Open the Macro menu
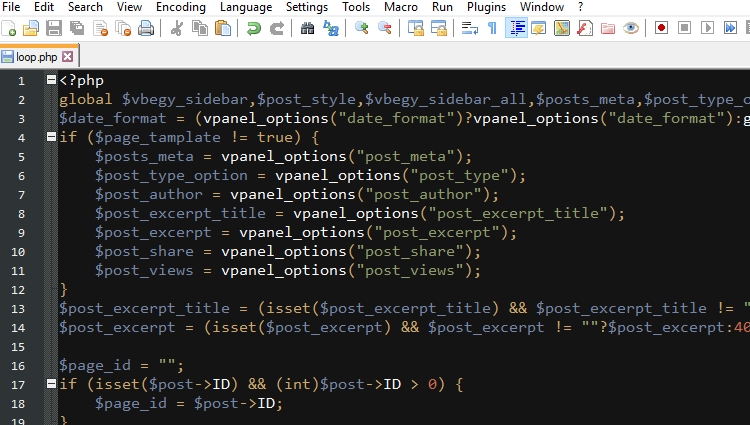Viewport: 750px width, 425px height. (401, 7)
